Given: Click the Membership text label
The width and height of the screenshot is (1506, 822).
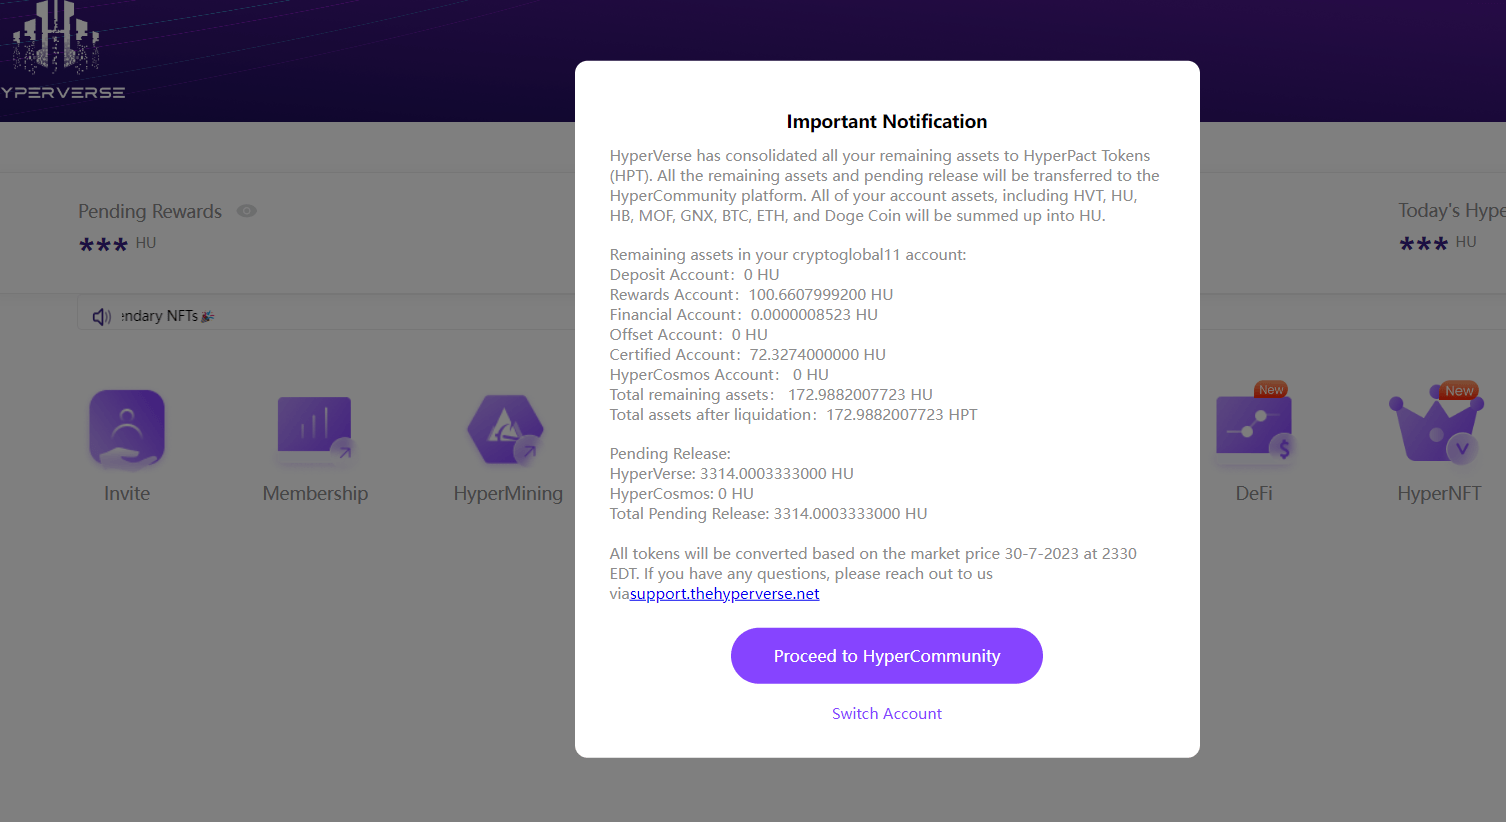Looking at the screenshot, I should [315, 494].
